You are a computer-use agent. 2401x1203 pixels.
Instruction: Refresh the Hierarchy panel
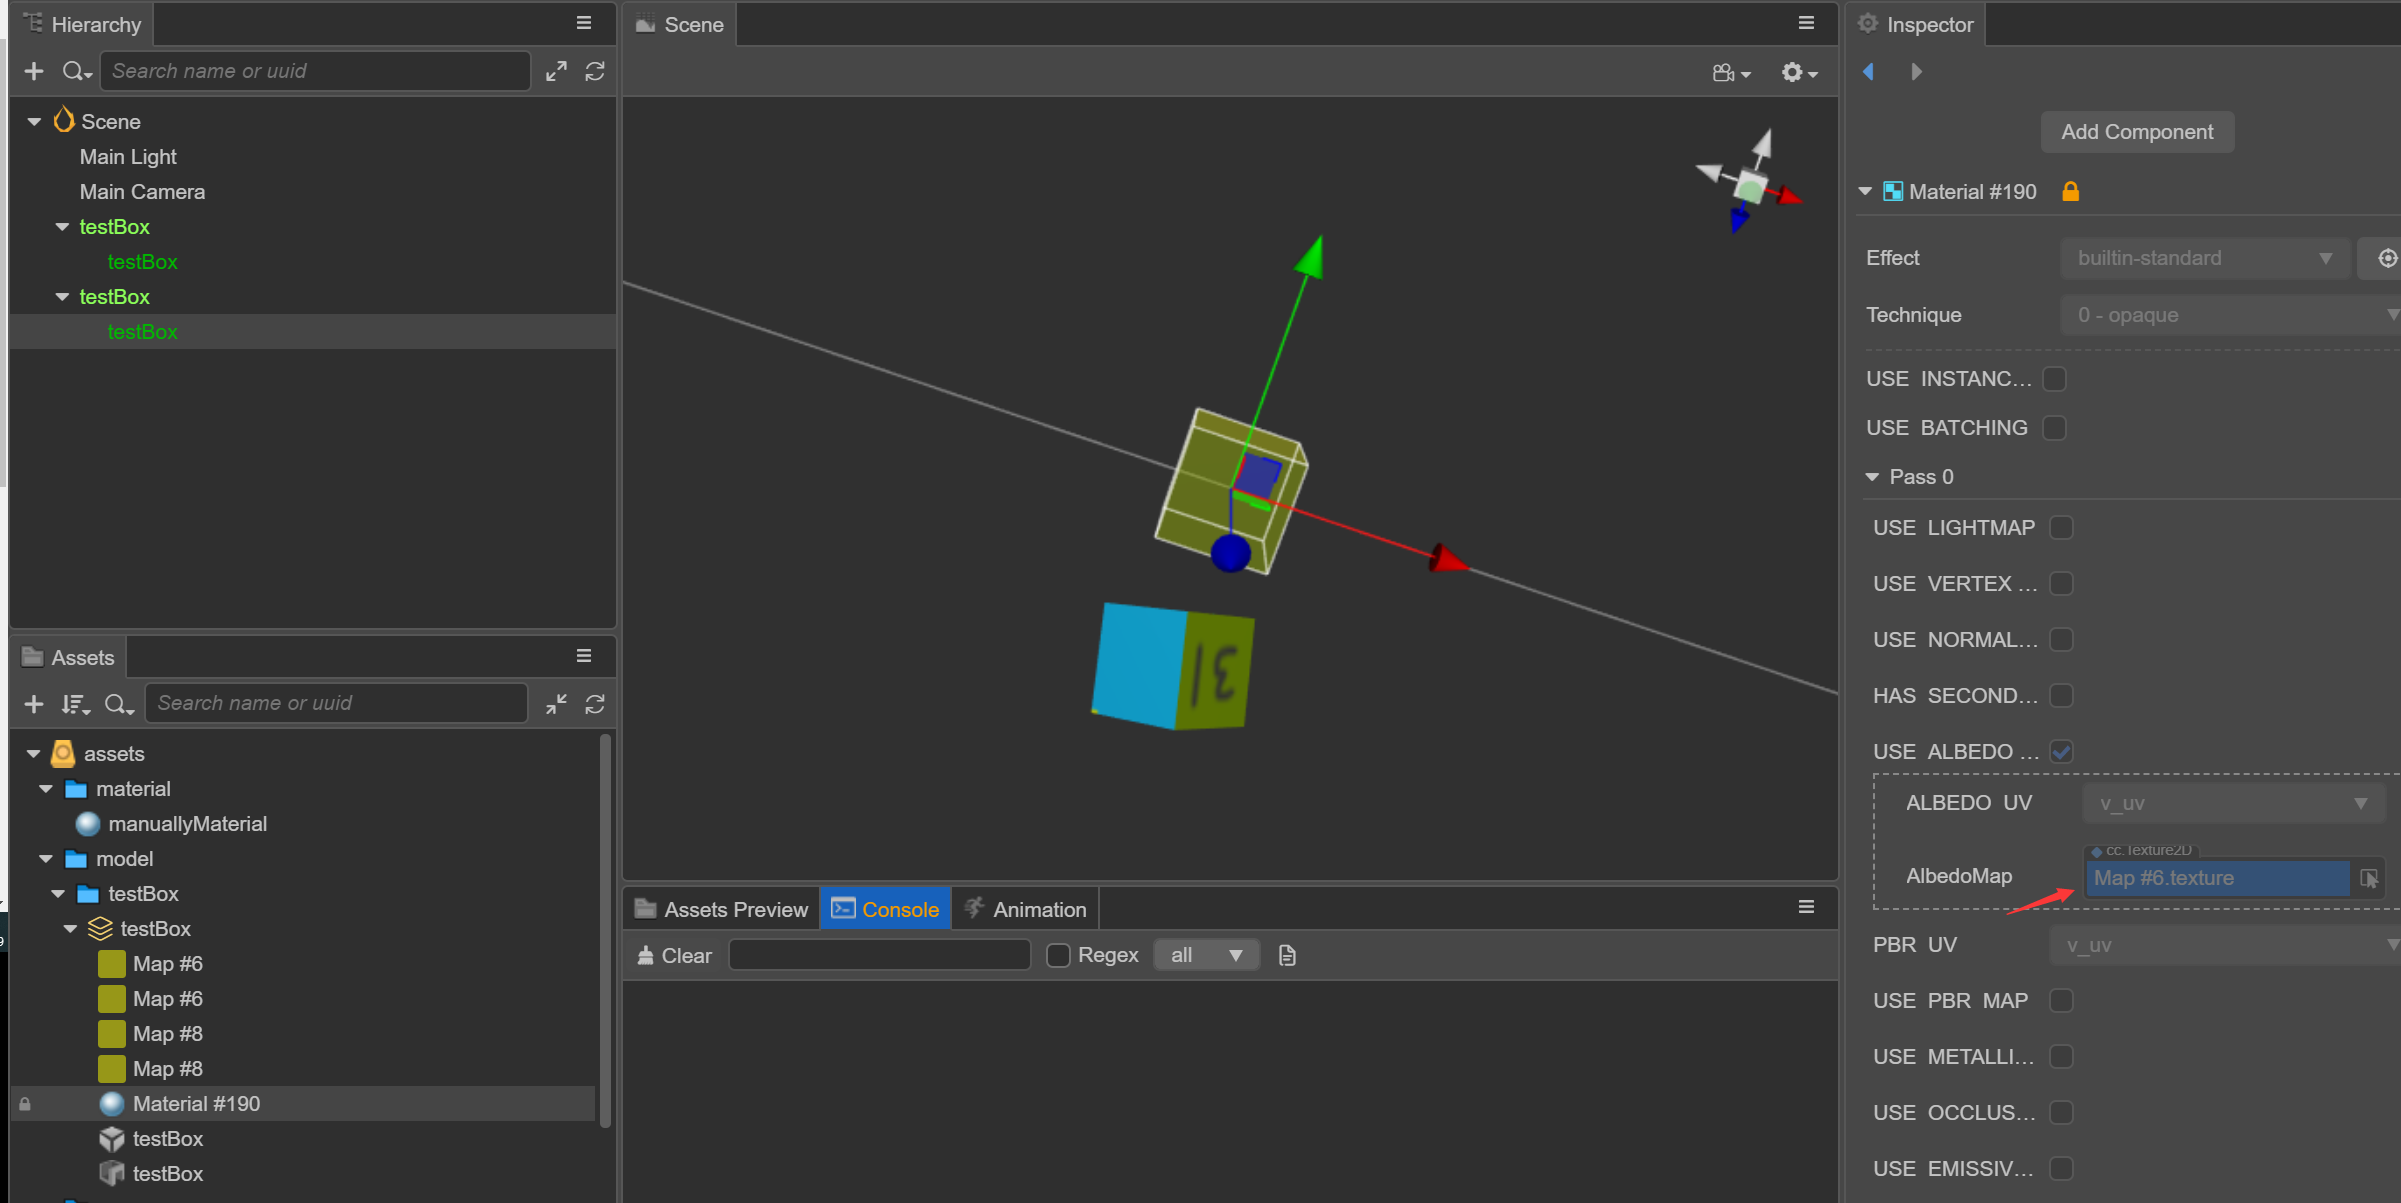tap(595, 71)
